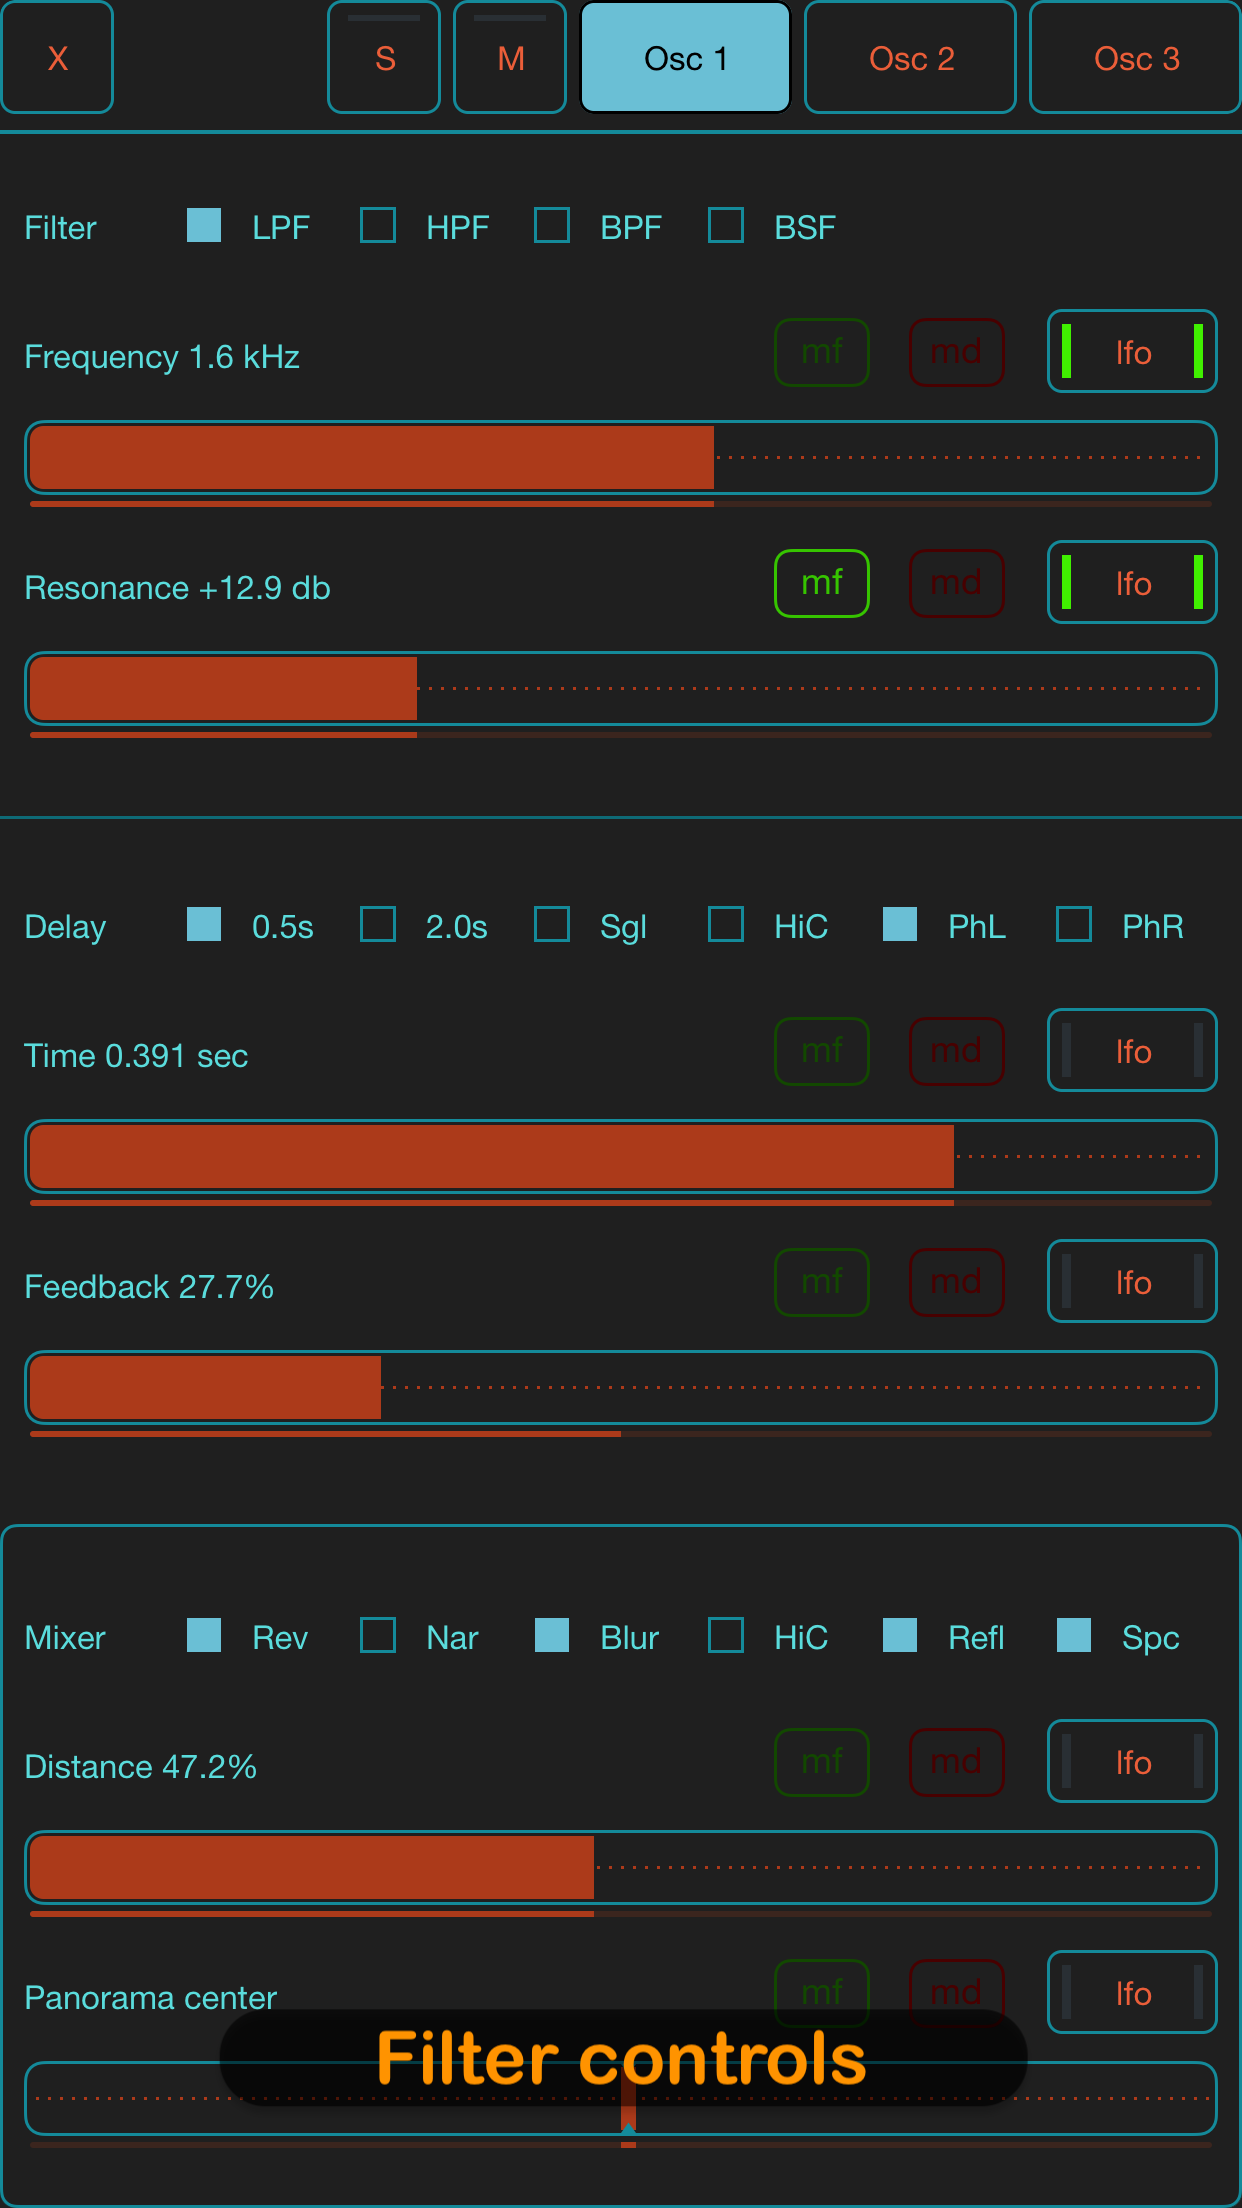The height and width of the screenshot is (2208, 1242).
Task: Click the M mute button
Action: [509, 57]
